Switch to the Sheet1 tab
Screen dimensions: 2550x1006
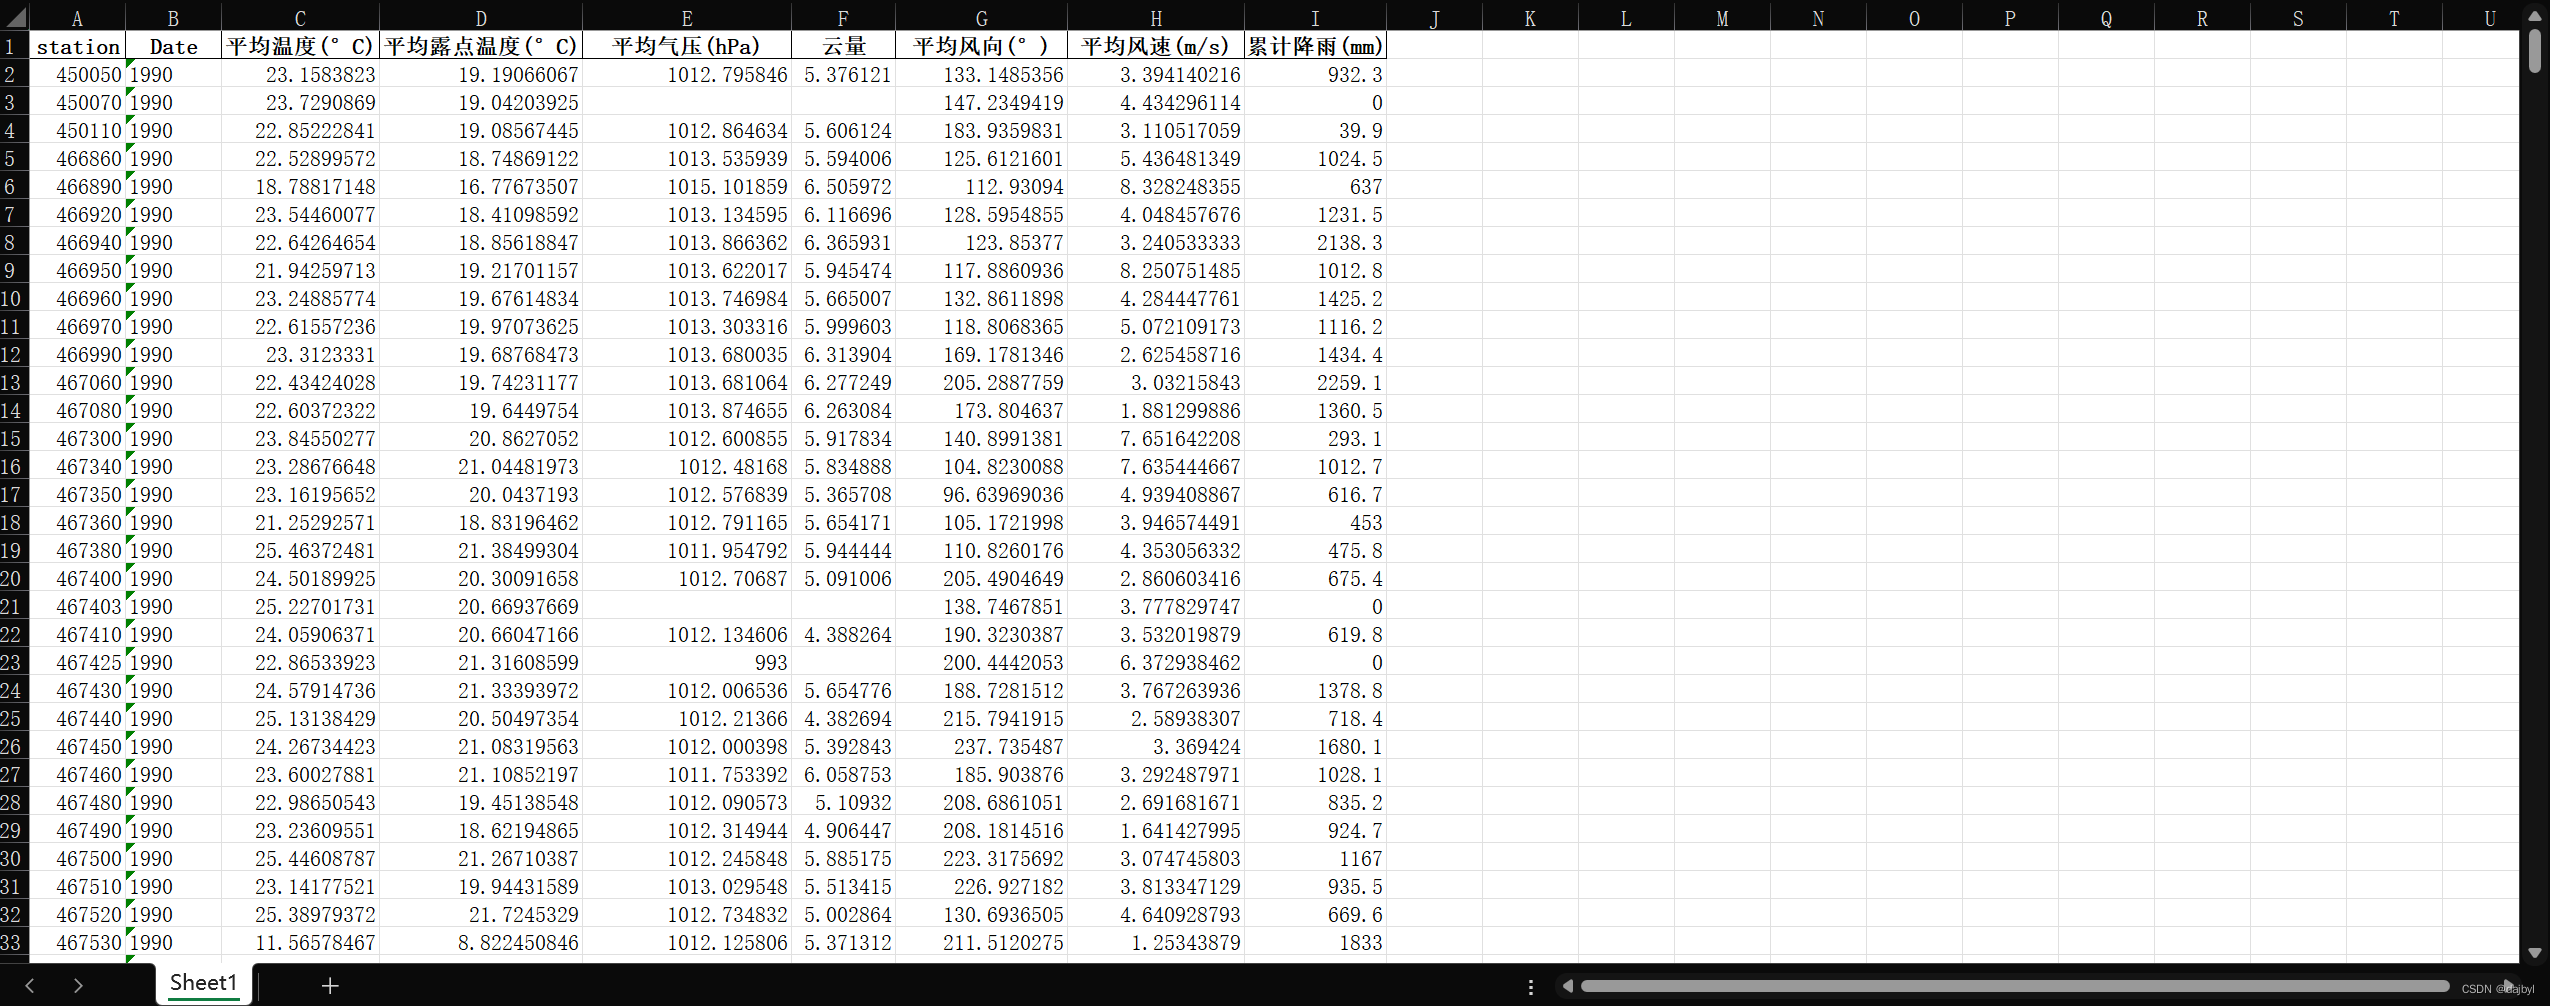[204, 983]
